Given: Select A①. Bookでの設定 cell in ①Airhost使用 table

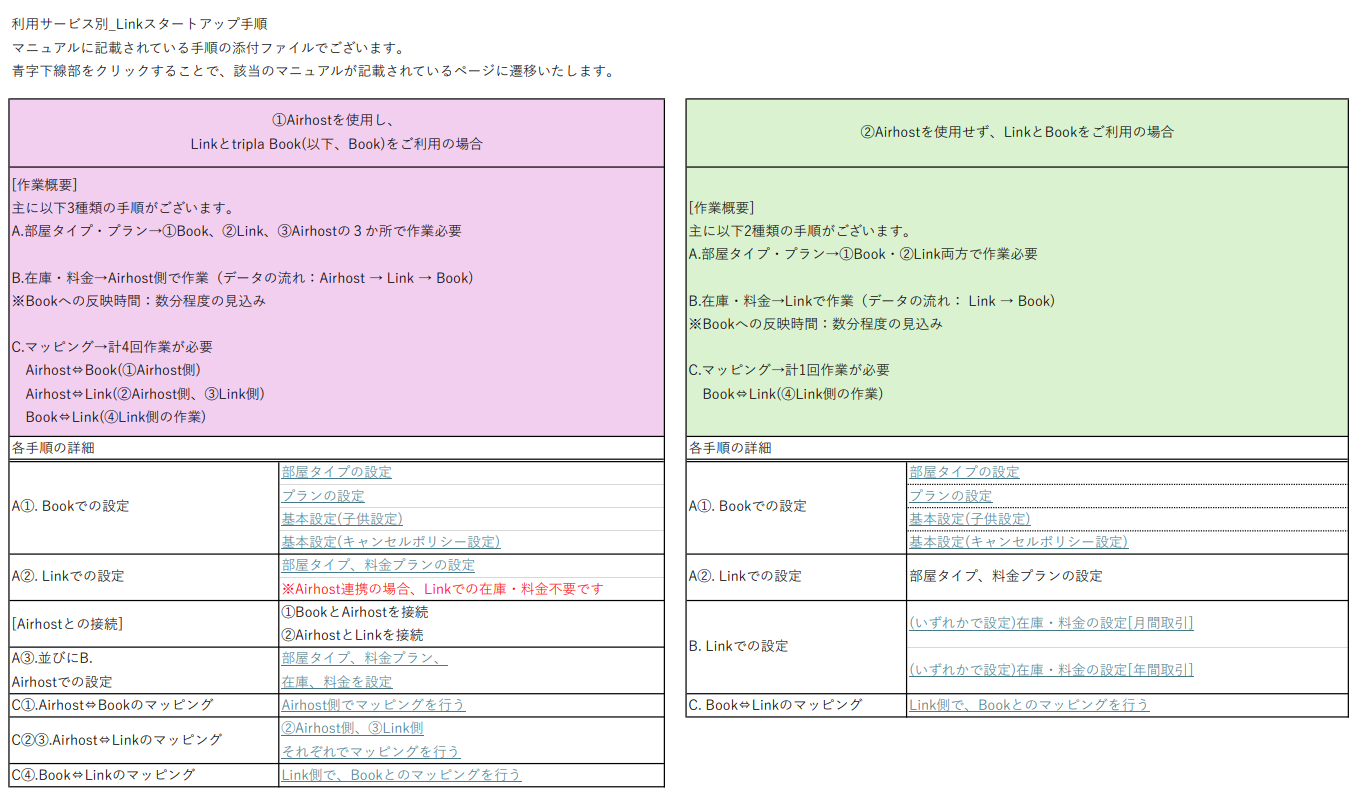Looking at the screenshot, I should (x=144, y=507).
